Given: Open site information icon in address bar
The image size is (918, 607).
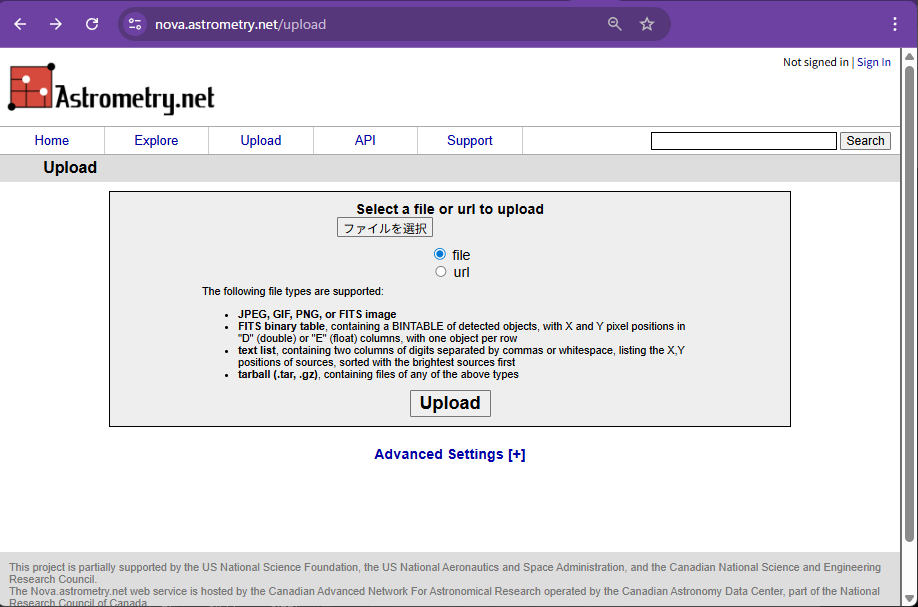Looking at the screenshot, I should [135, 24].
